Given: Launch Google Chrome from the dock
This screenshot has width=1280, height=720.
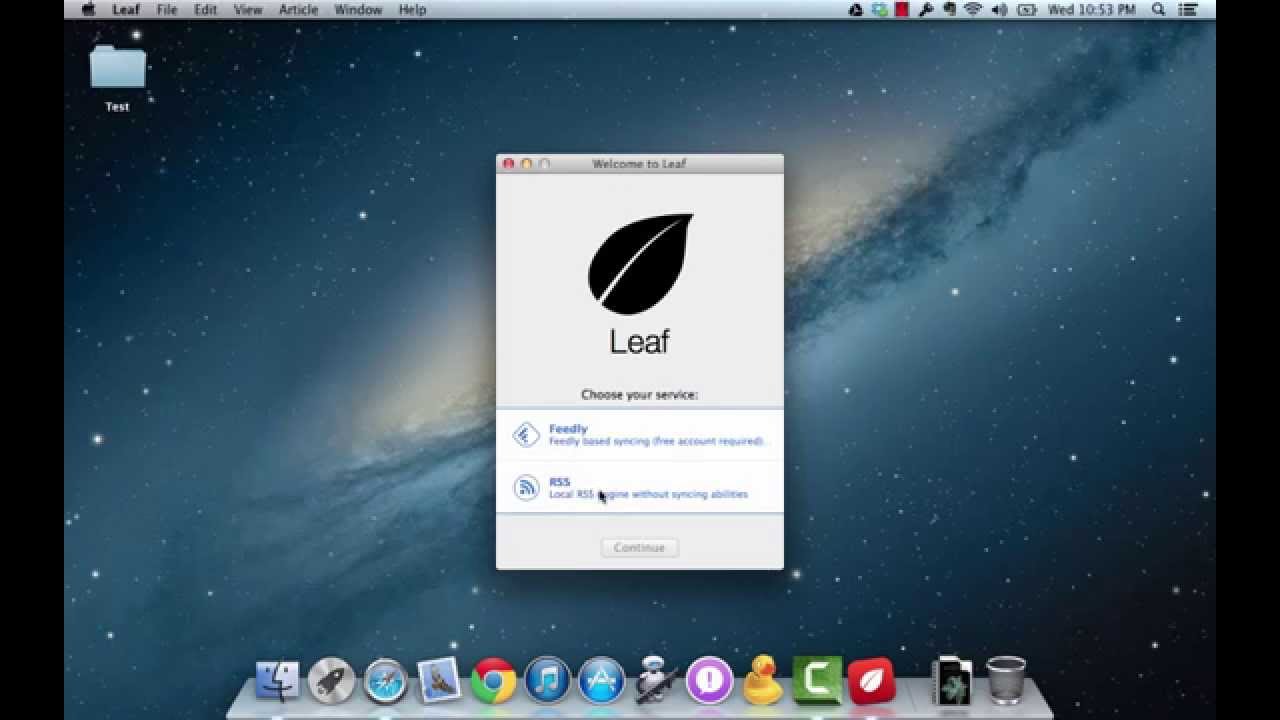Looking at the screenshot, I should coord(494,681).
